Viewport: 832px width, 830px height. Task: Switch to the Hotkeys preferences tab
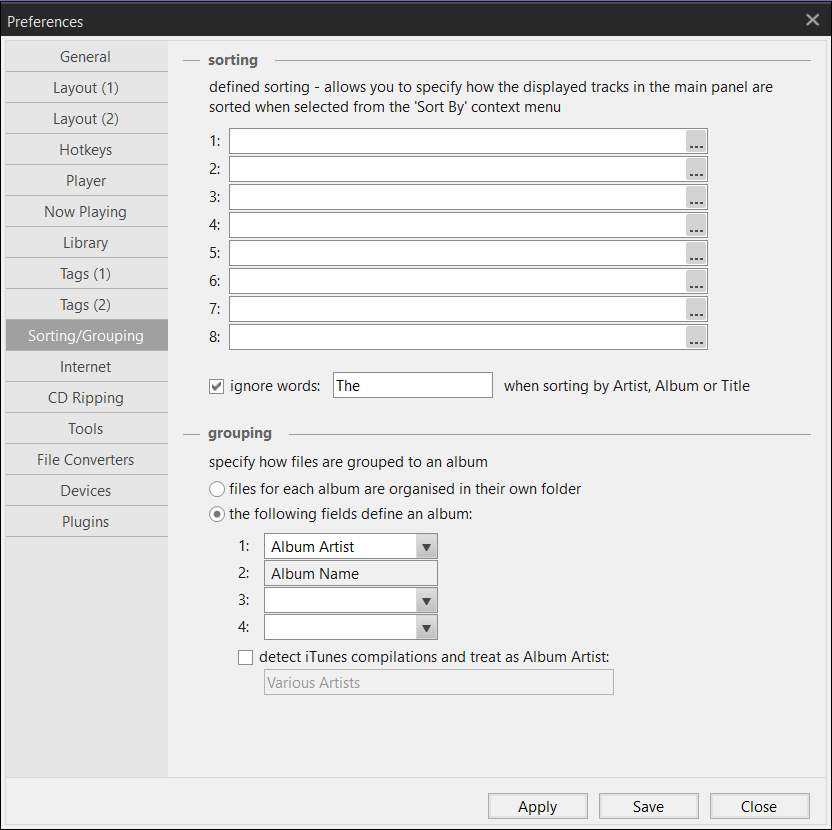(x=86, y=150)
